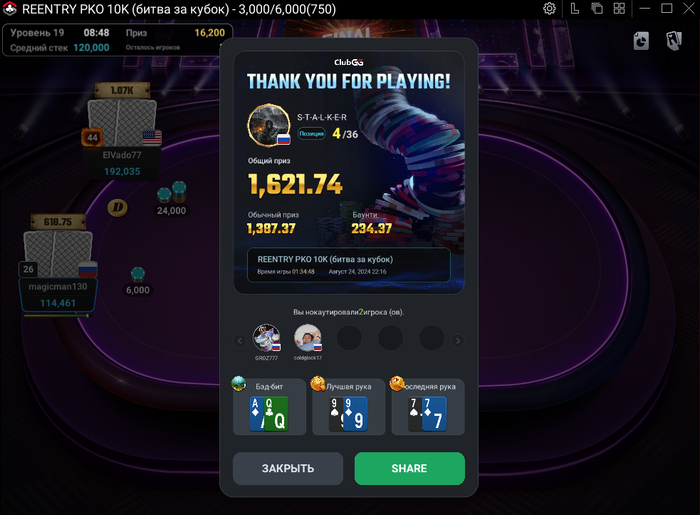Close the results dialog with ЗАКРЫТЬ
The width and height of the screenshot is (700, 515).
(288, 468)
